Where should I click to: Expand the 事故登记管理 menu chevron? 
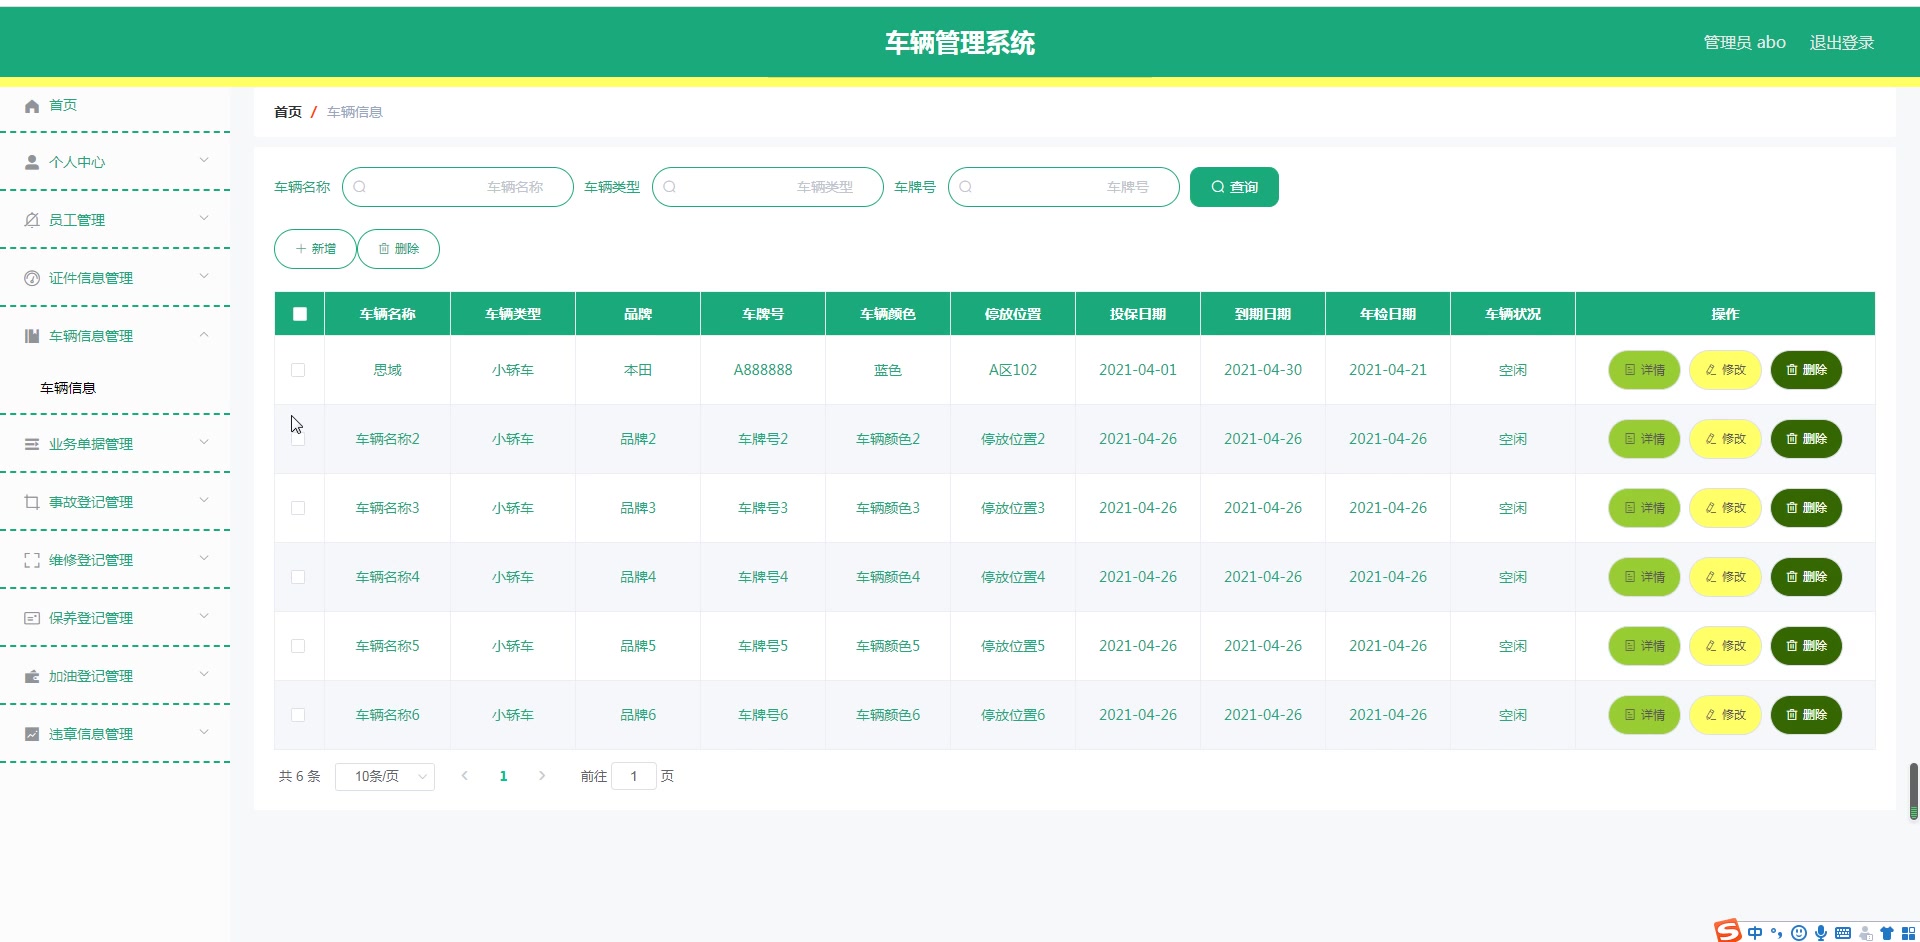tap(204, 500)
